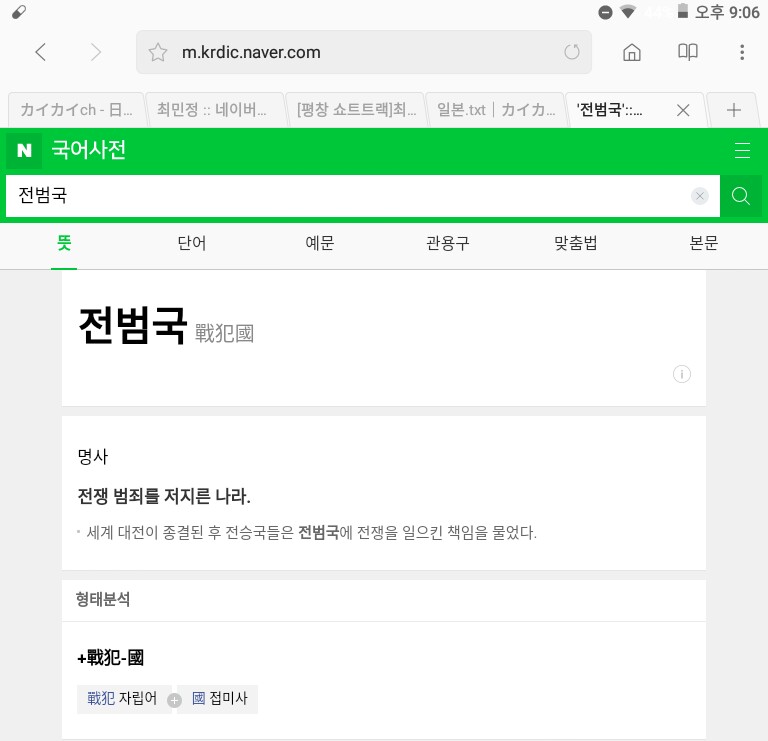The width and height of the screenshot is (768, 741).
Task: Click the Naver N logo
Action: [x=24, y=151]
